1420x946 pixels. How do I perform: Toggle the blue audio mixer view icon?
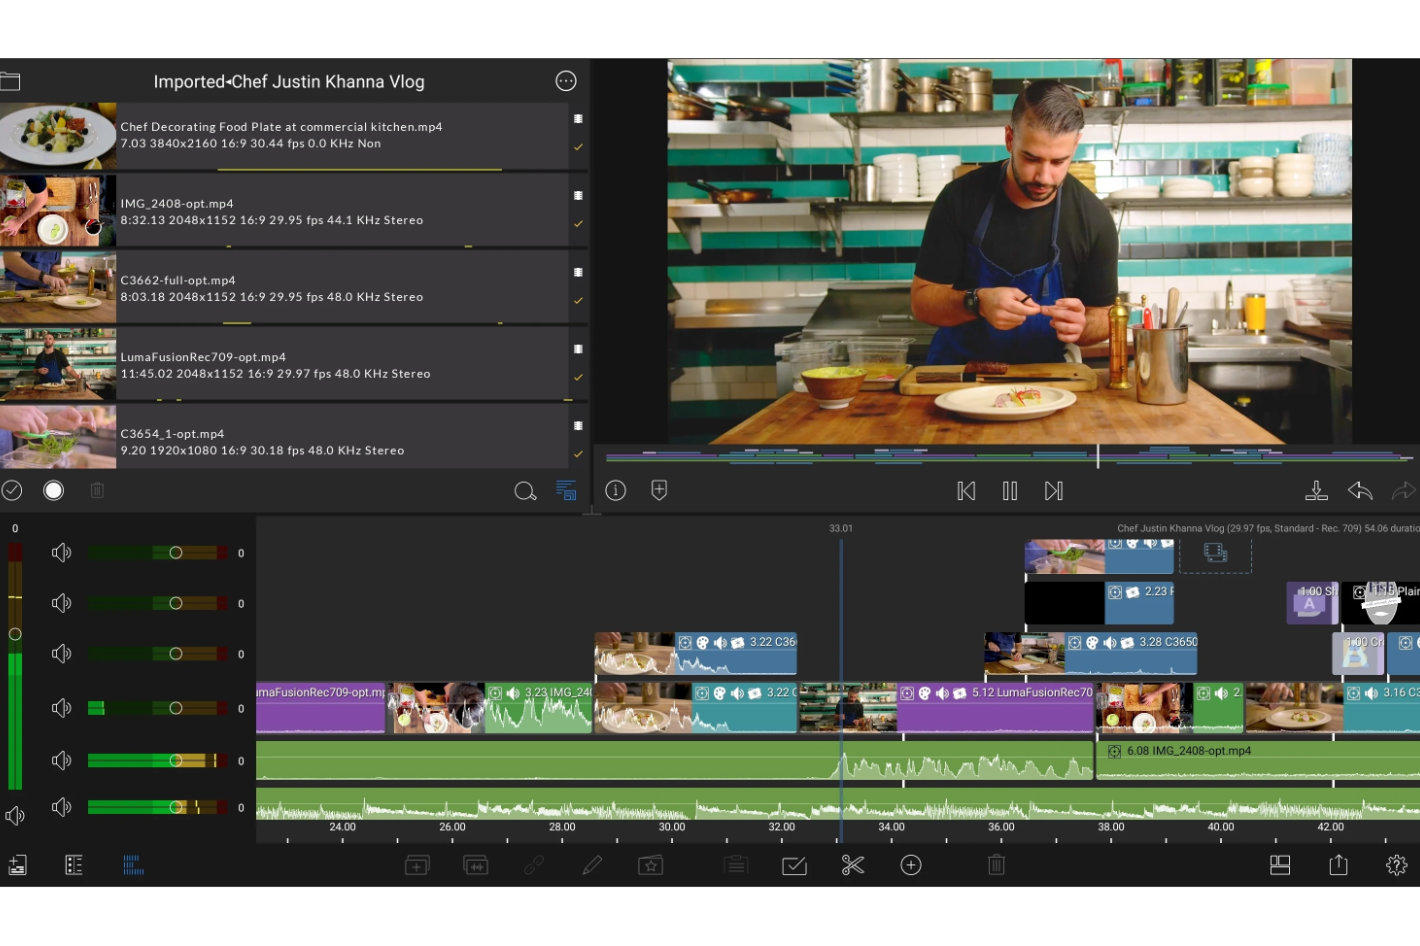tap(133, 865)
